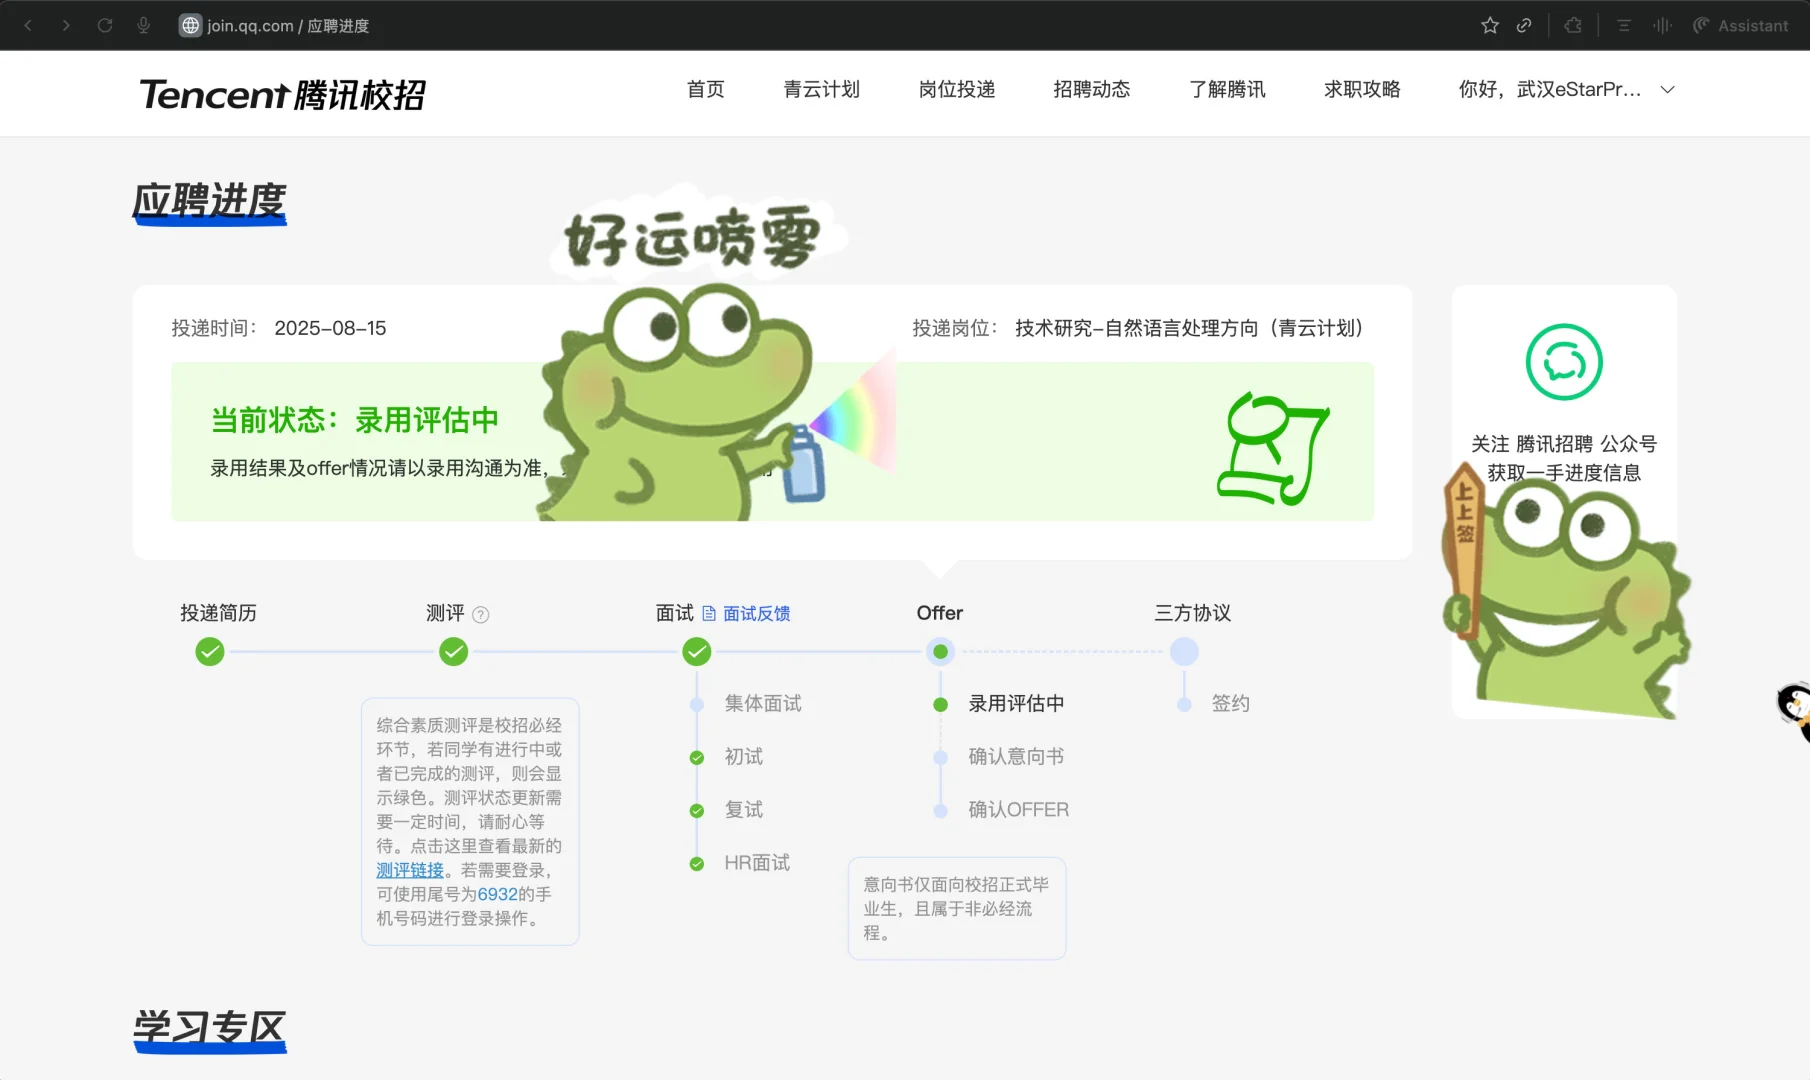The image size is (1810, 1080).
Task: Click the globe site-info icon
Action: [x=190, y=25]
